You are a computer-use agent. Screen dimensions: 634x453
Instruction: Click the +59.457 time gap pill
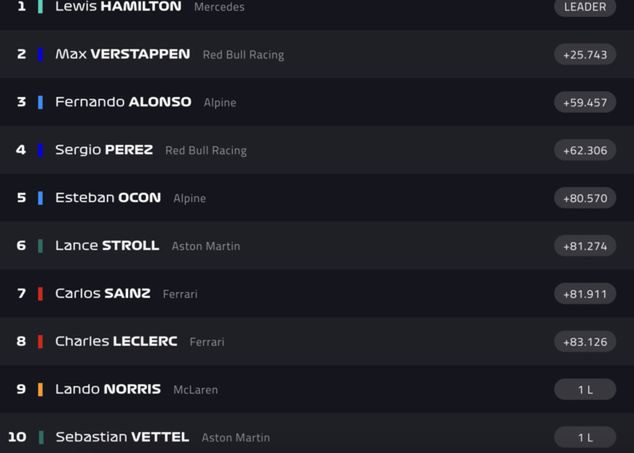(x=585, y=102)
